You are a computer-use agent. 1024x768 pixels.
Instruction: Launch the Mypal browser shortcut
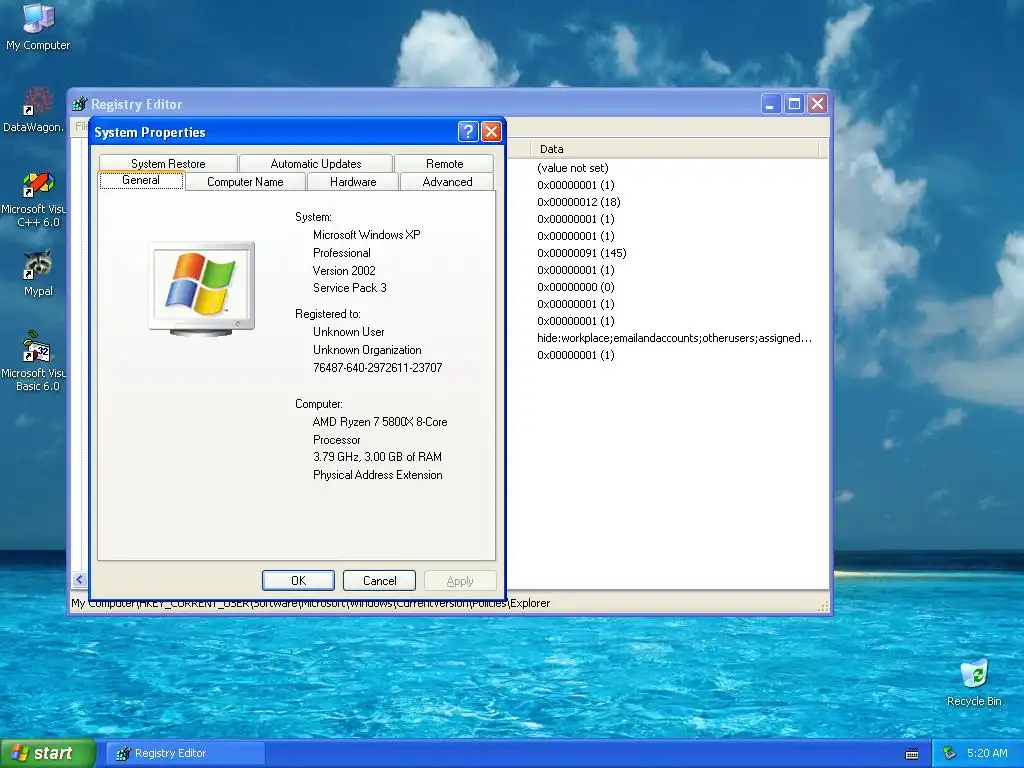point(38,273)
